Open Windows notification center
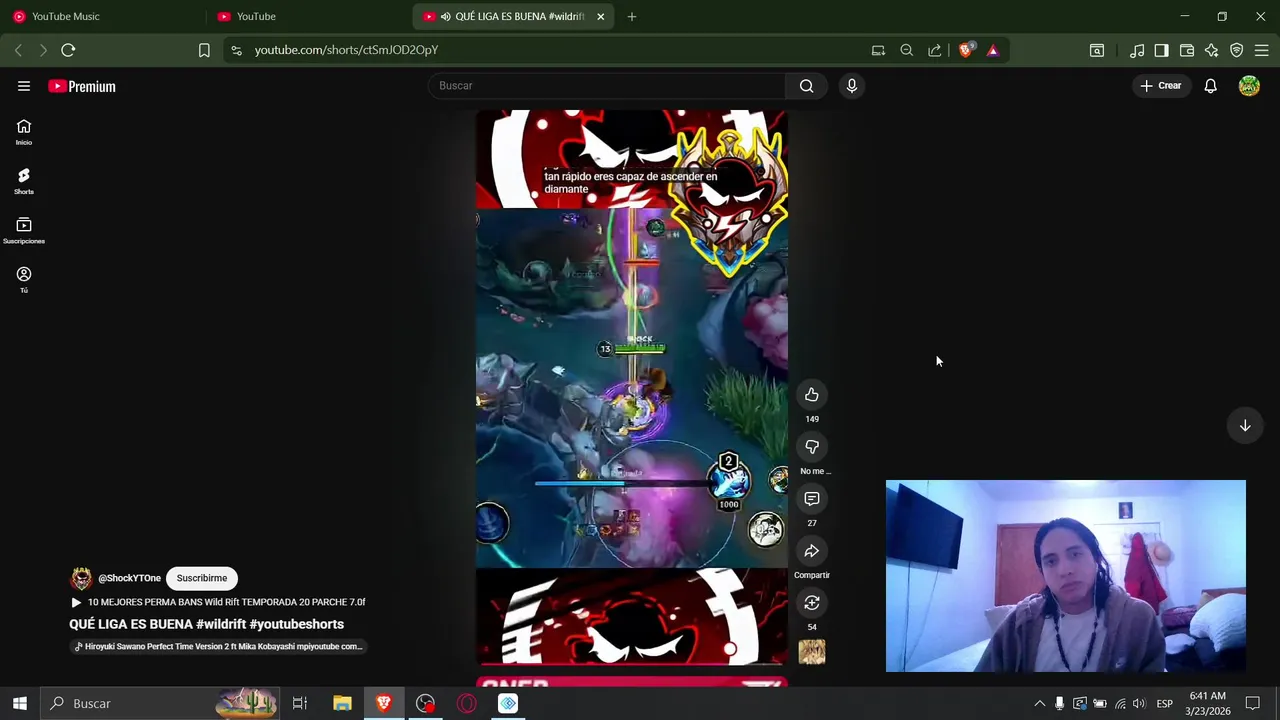Screen dimensions: 1280x720 coord(1252,703)
